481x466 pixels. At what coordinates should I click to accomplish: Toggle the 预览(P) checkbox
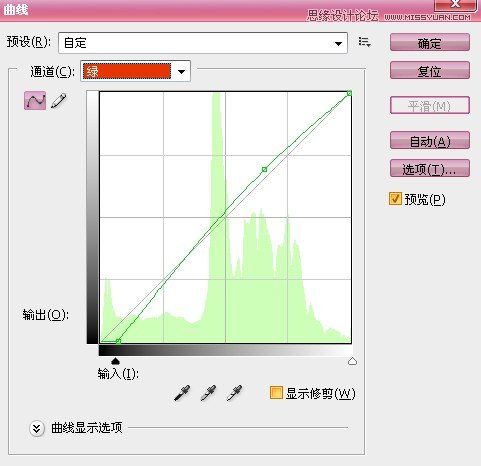point(395,199)
